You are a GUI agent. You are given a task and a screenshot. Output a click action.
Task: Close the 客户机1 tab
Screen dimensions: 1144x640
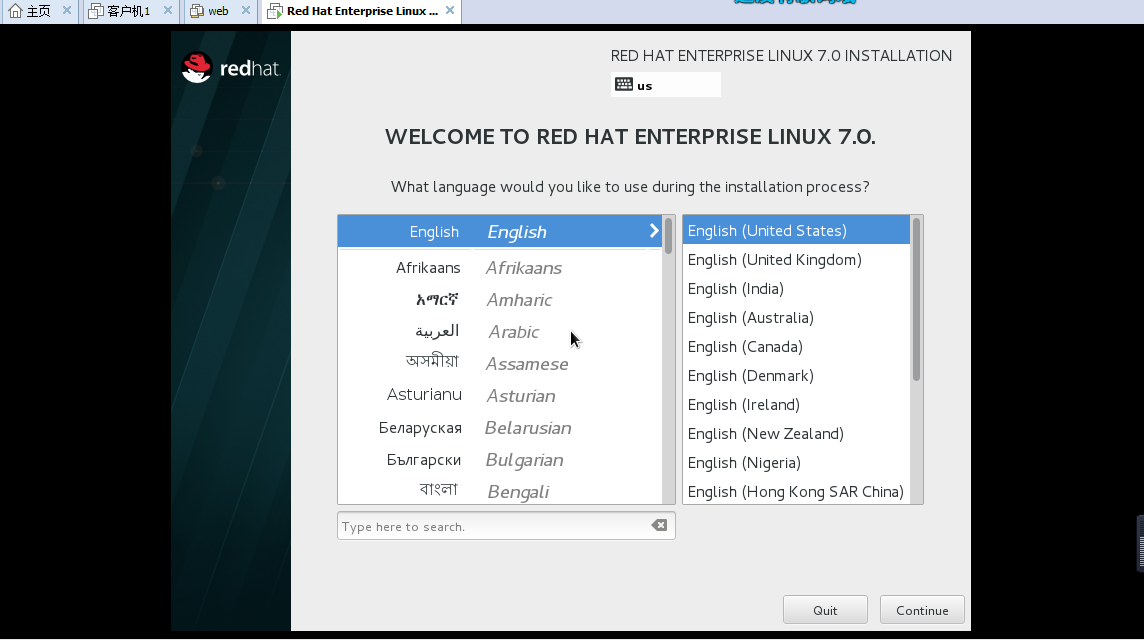click(x=167, y=10)
